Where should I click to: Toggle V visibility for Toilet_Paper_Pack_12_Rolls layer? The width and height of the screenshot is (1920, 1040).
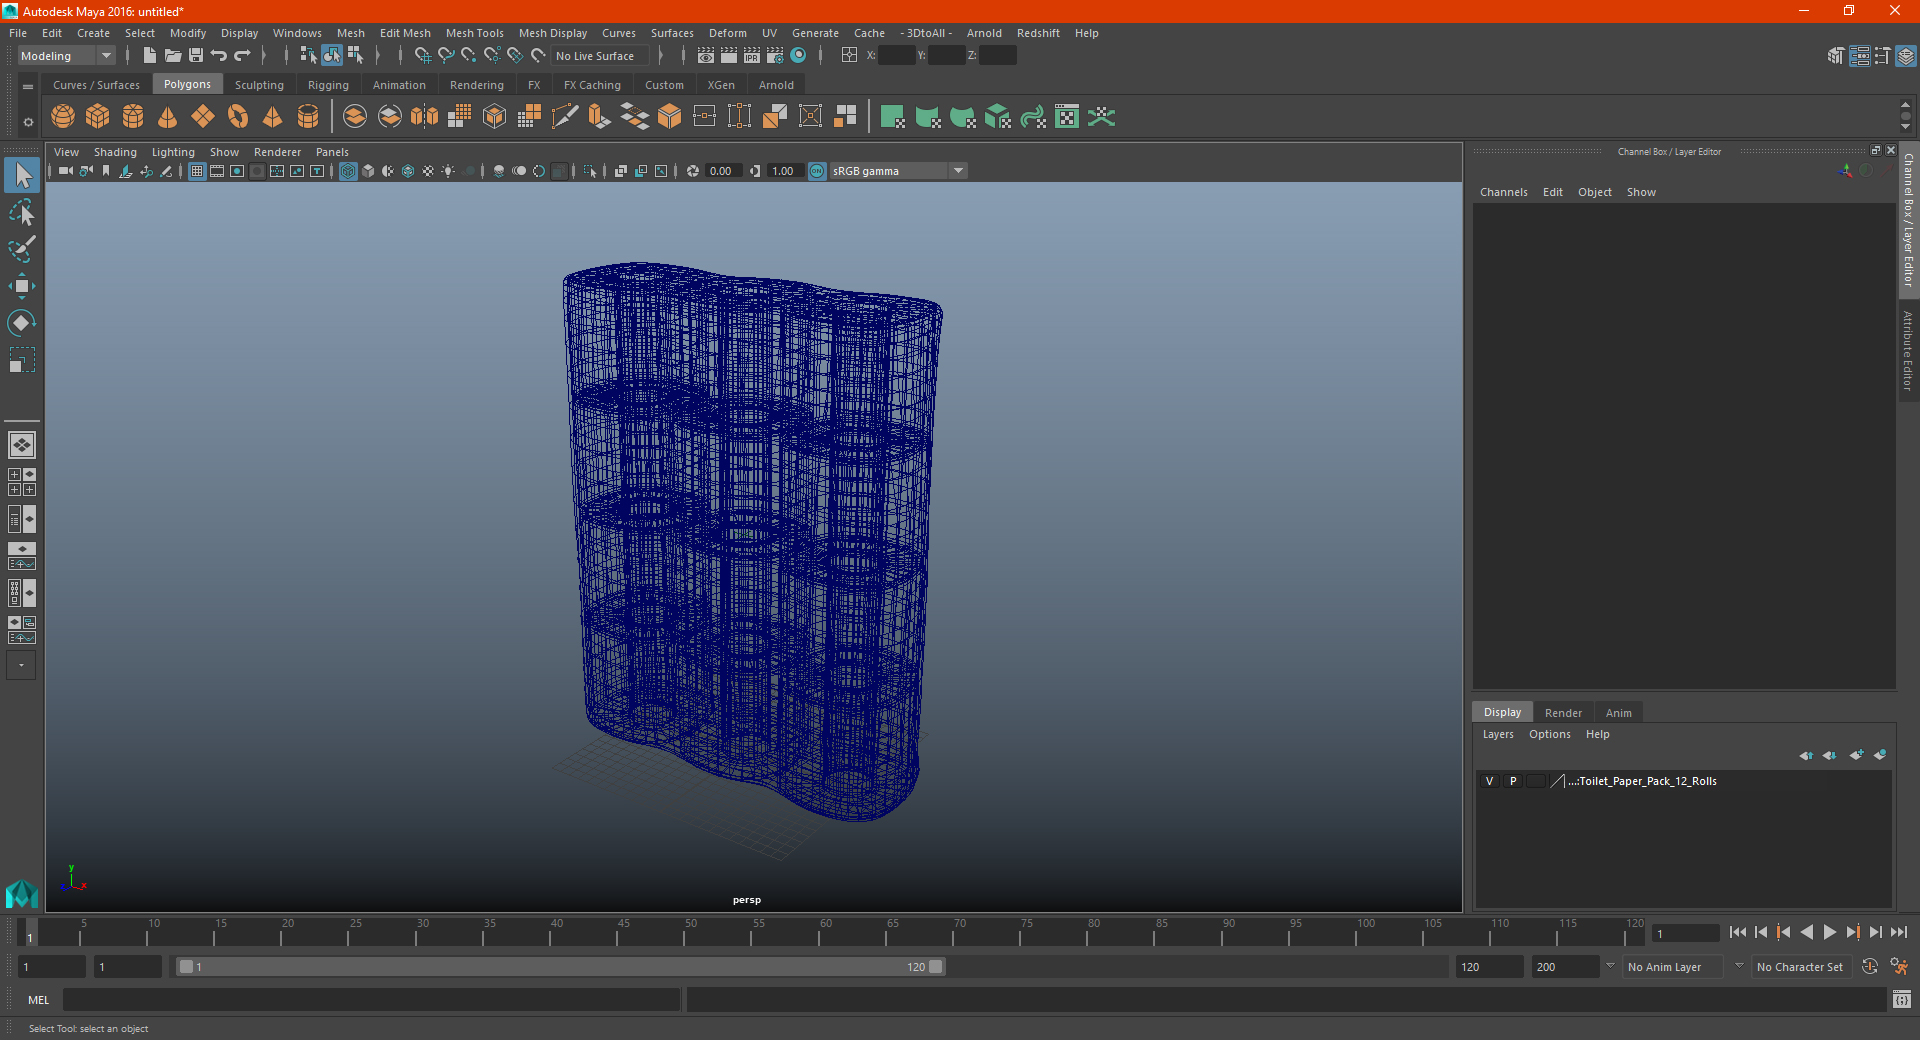[1489, 781]
